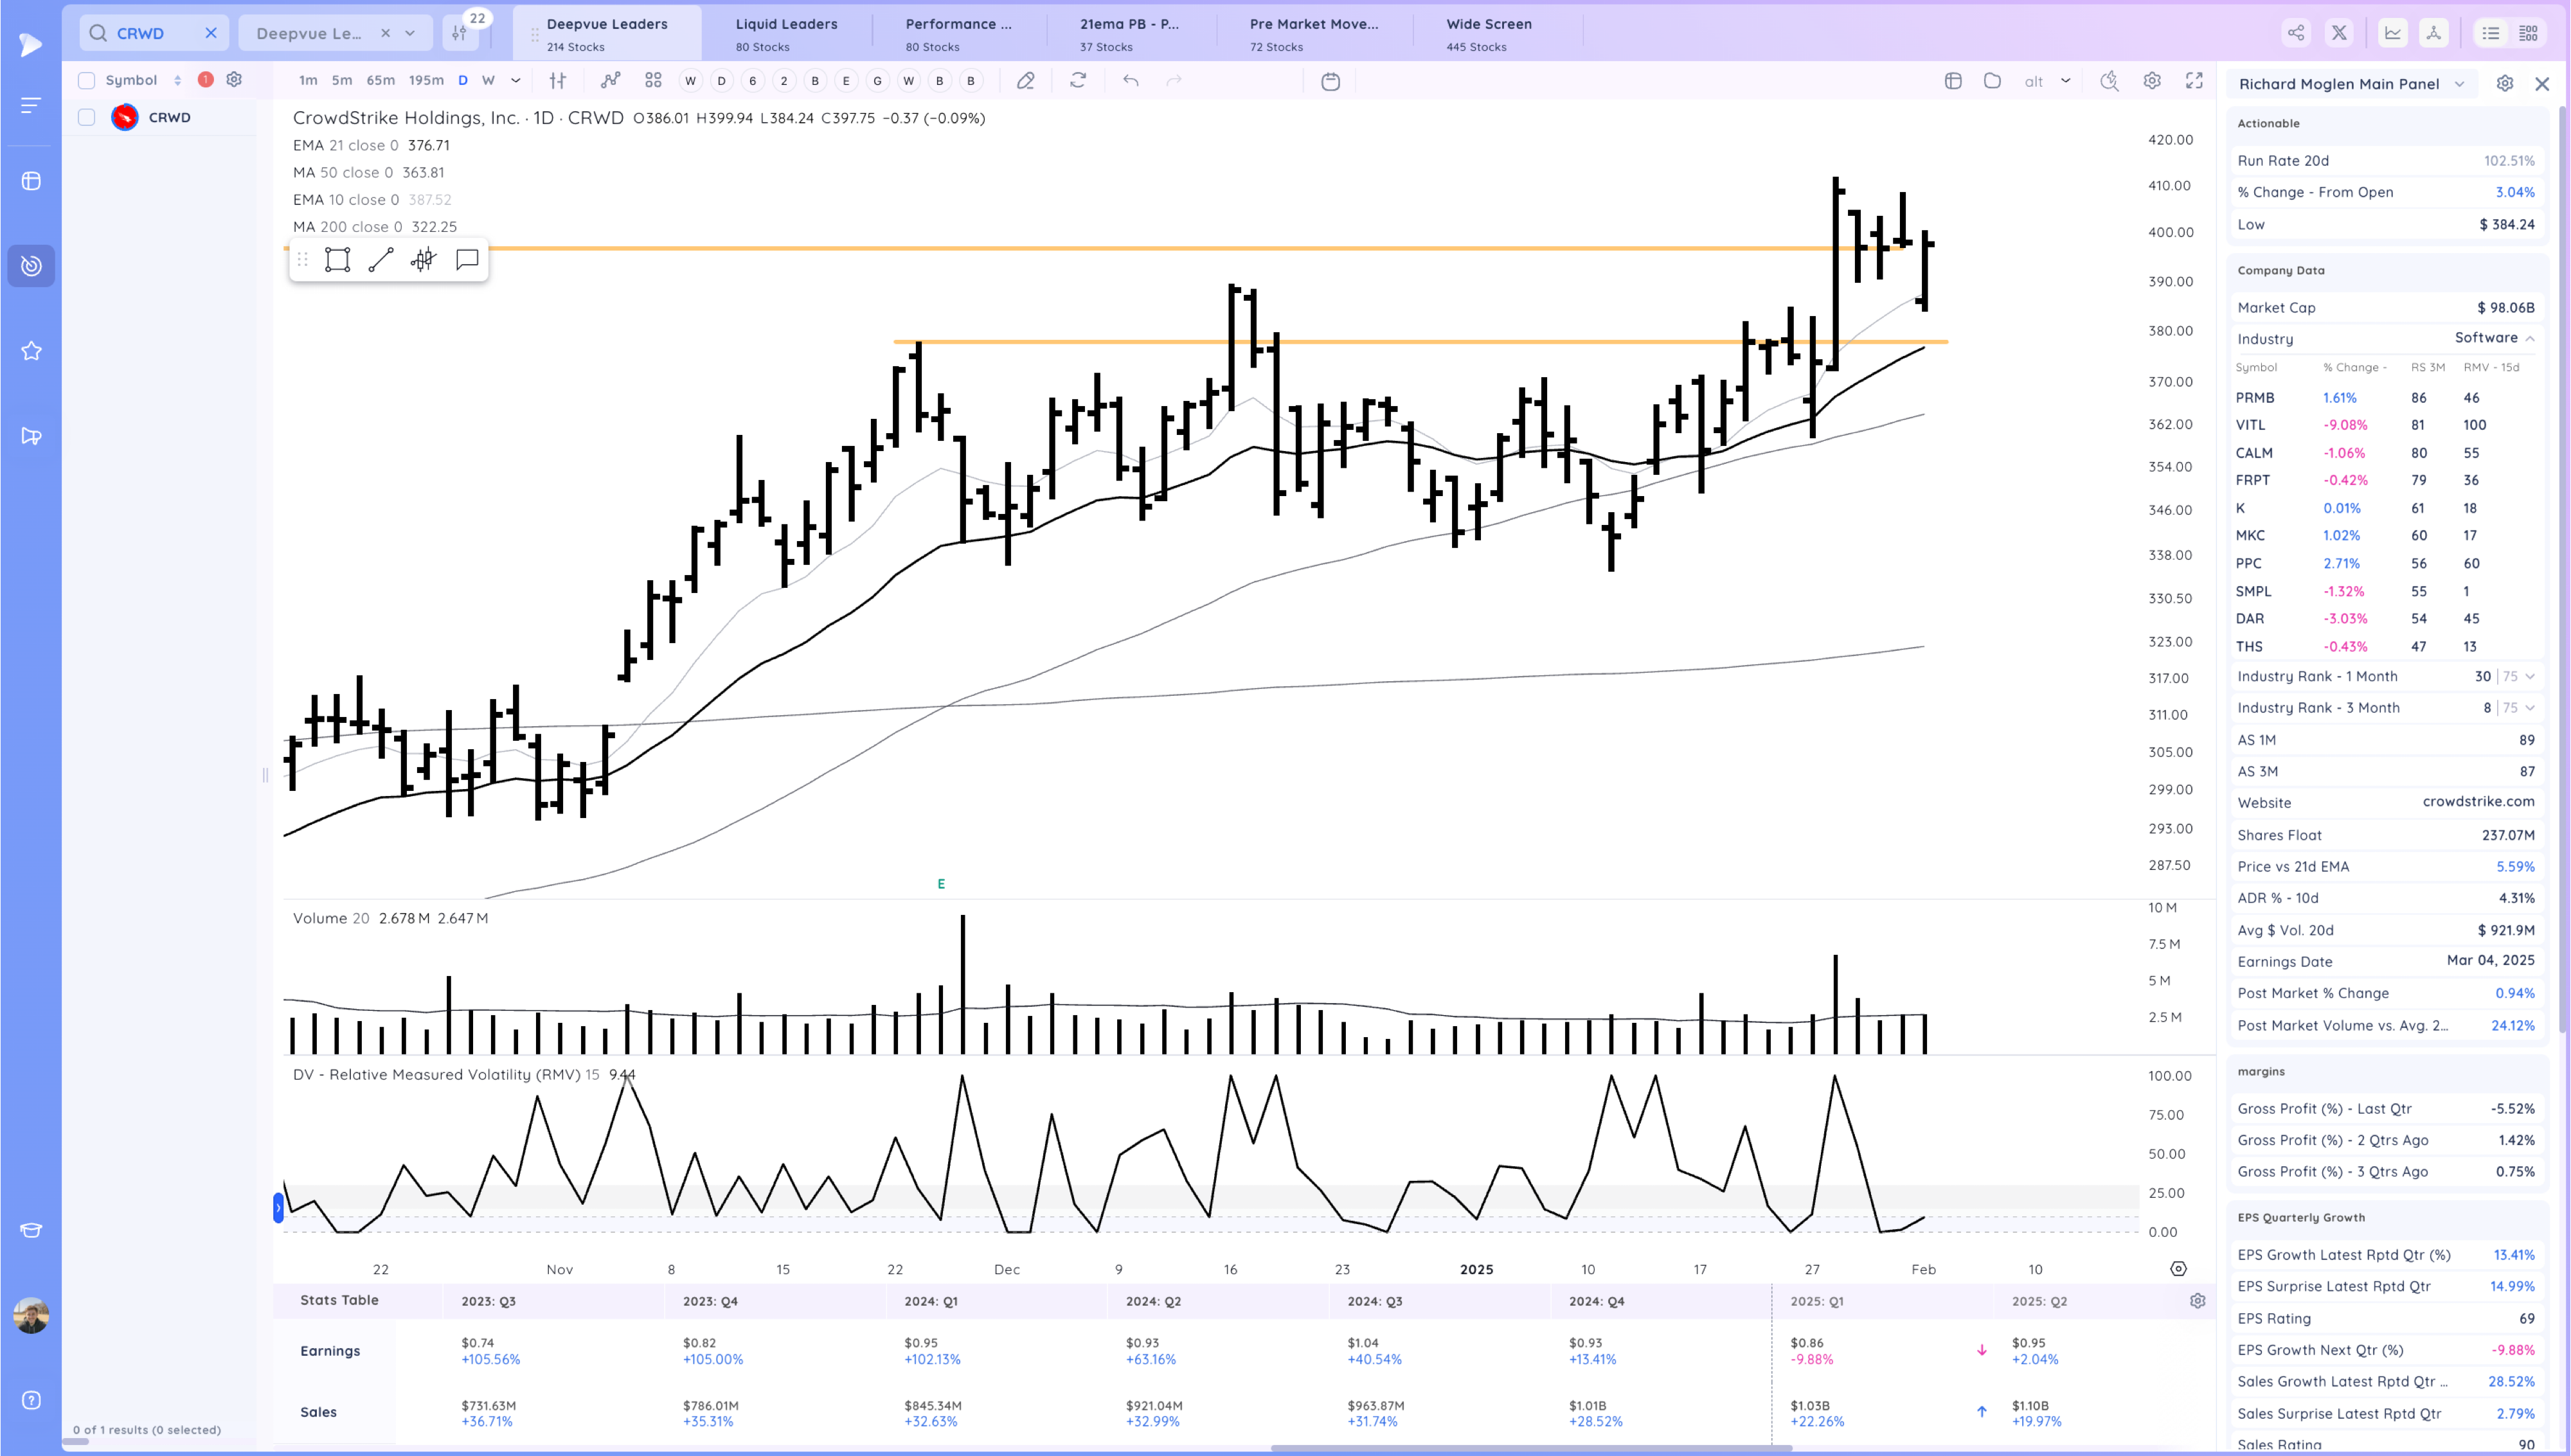Viewport: 2571px width, 1456px height.
Task: Toggle fullscreen chart mode
Action: pyautogui.click(x=2194, y=81)
